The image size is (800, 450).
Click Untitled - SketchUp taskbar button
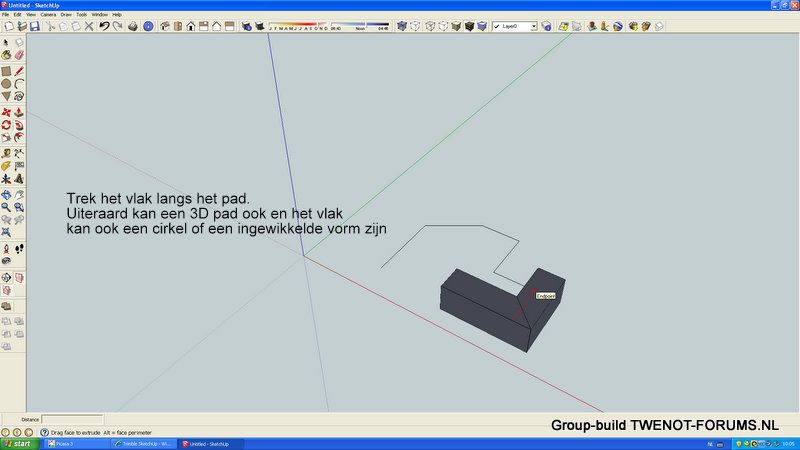pyautogui.click(x=211, y=444)
